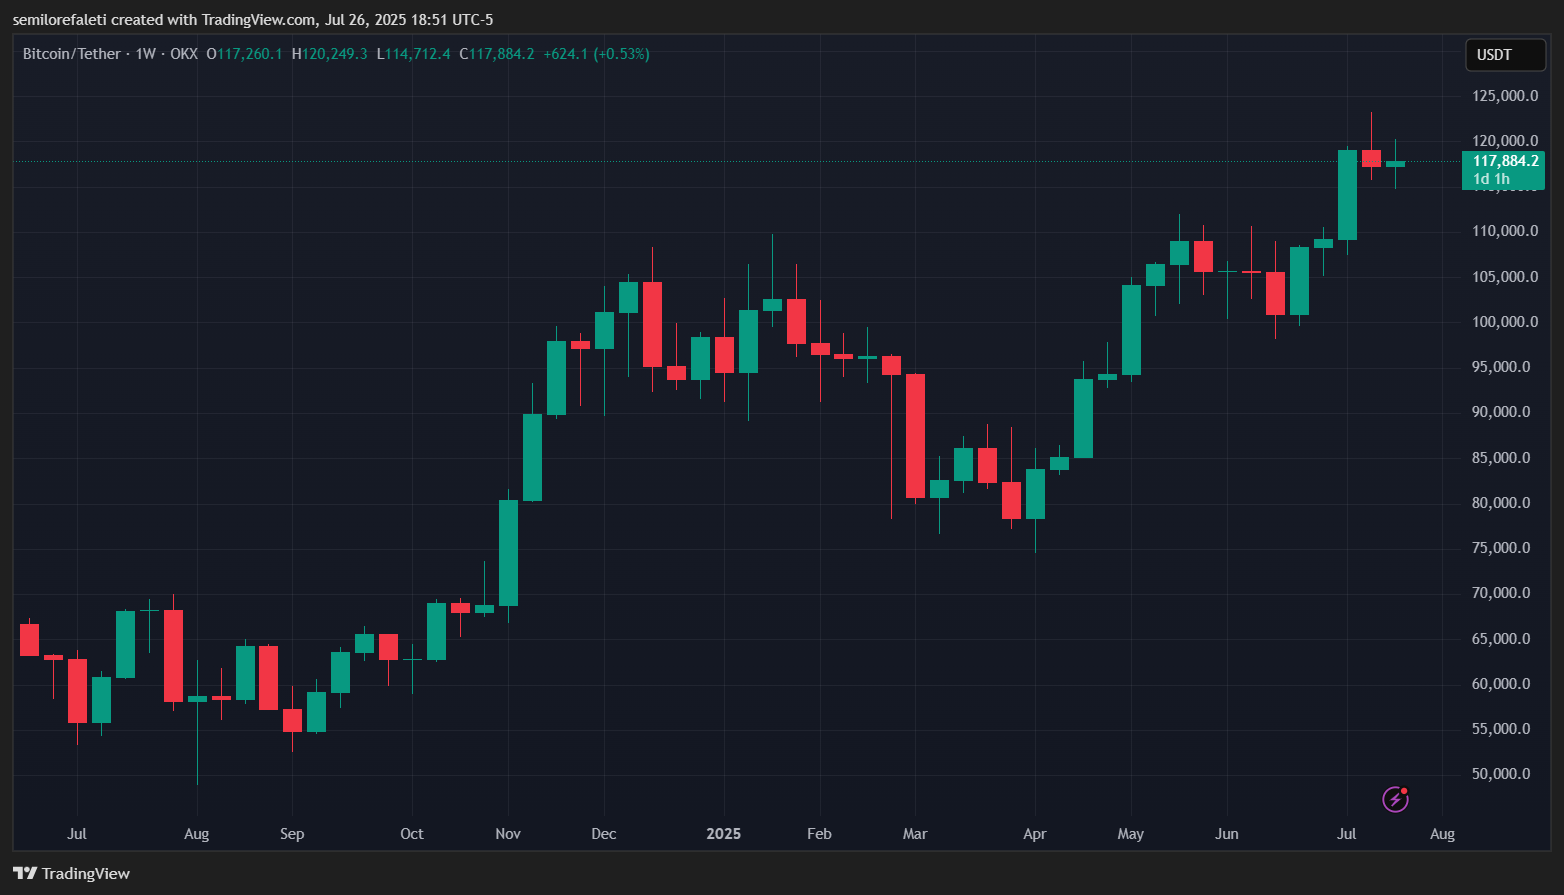1564x895 pixels.
Task: Click the low value L114,712.4
Action: [413, 54]
